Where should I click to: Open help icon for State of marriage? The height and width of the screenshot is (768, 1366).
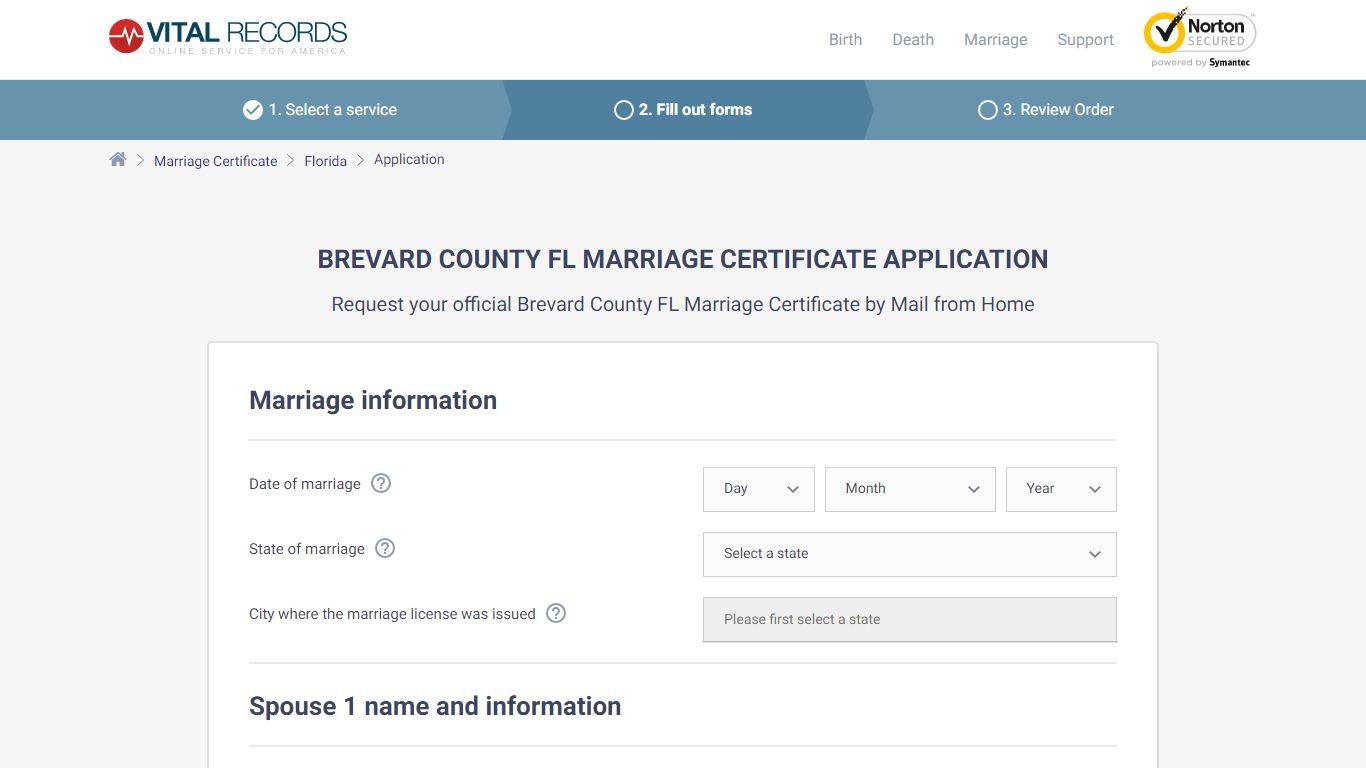coord(385,548)
